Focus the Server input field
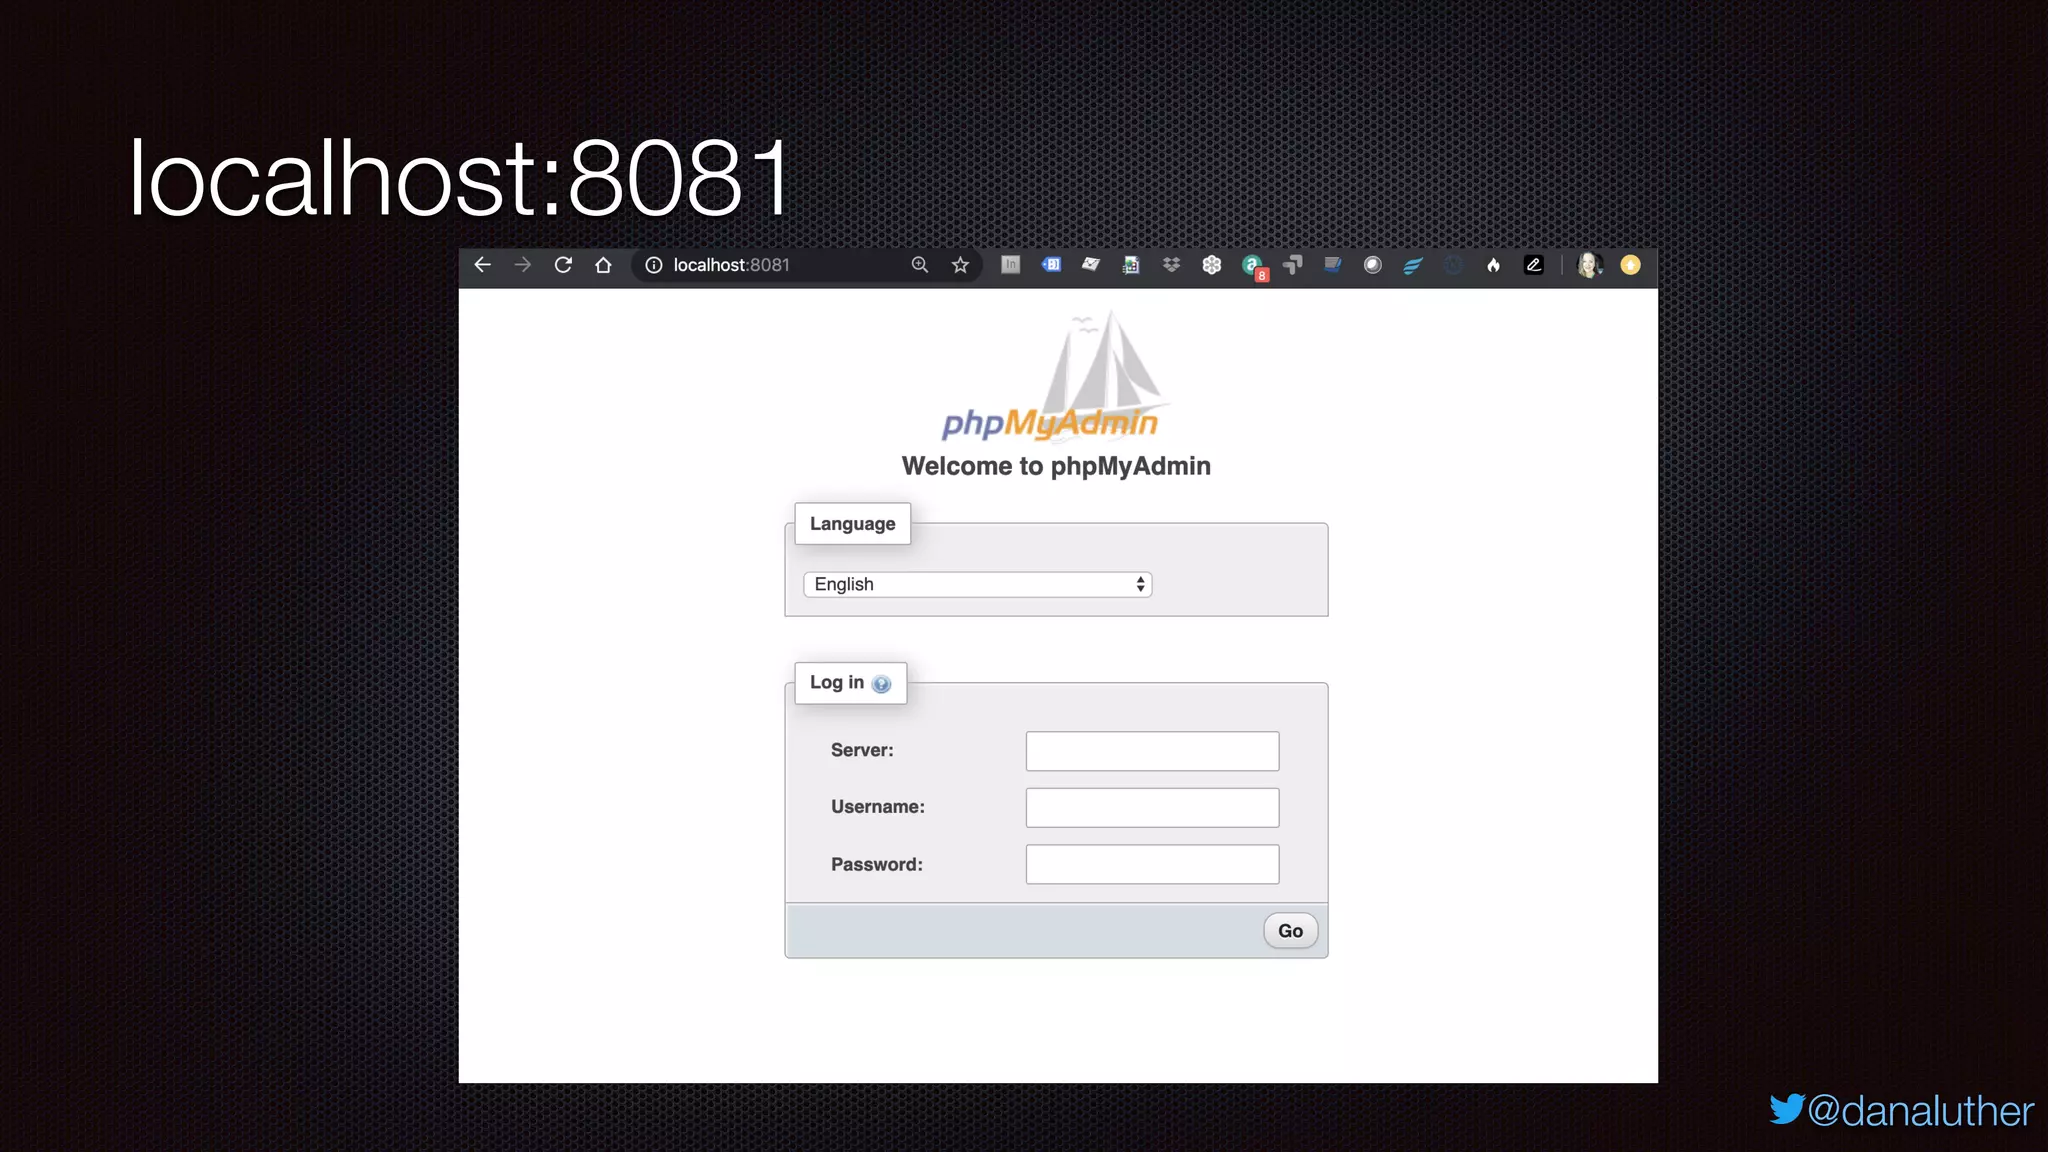2048x1152 pixels. [1152, 751]
